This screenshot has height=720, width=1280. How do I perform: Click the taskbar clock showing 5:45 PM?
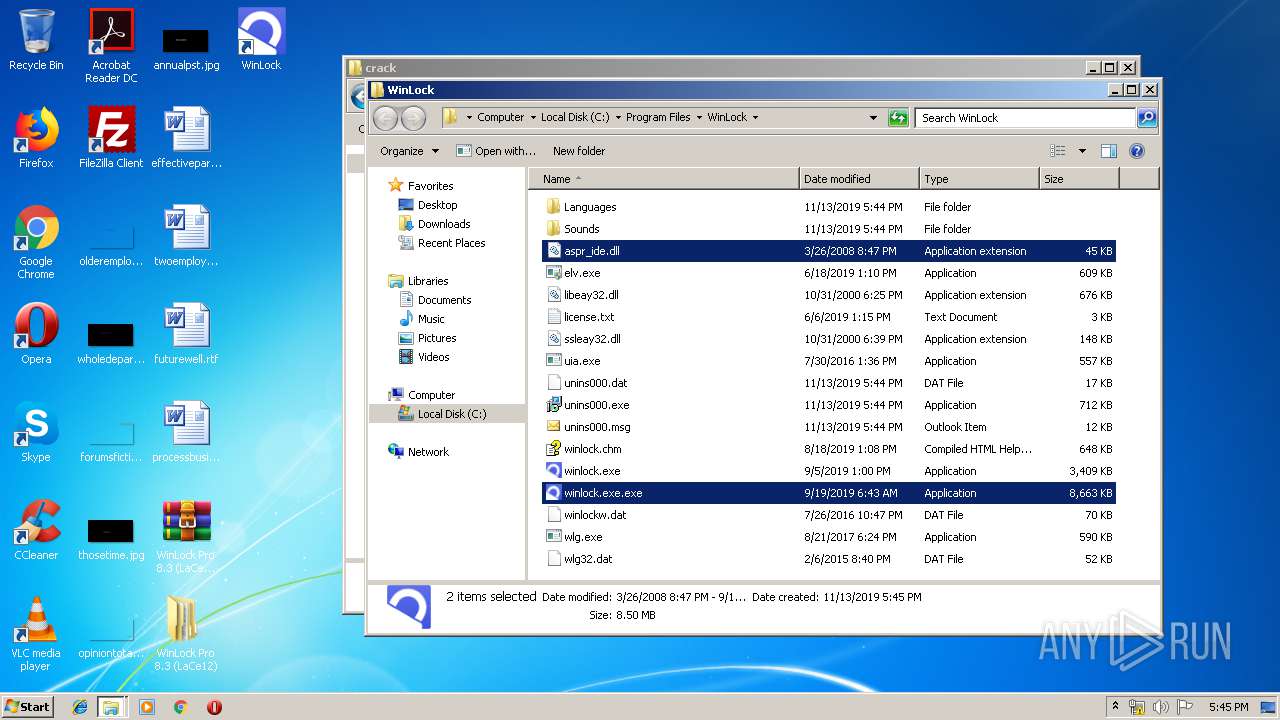[1228, 707]
